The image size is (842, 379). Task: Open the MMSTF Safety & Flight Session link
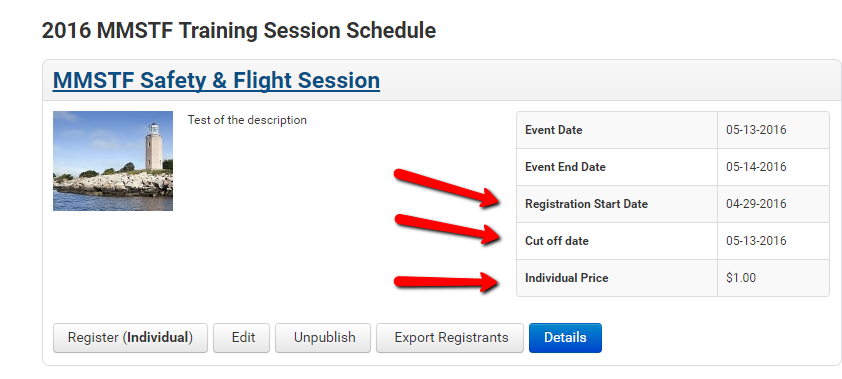pyautogui.click(x=216, y=81)
